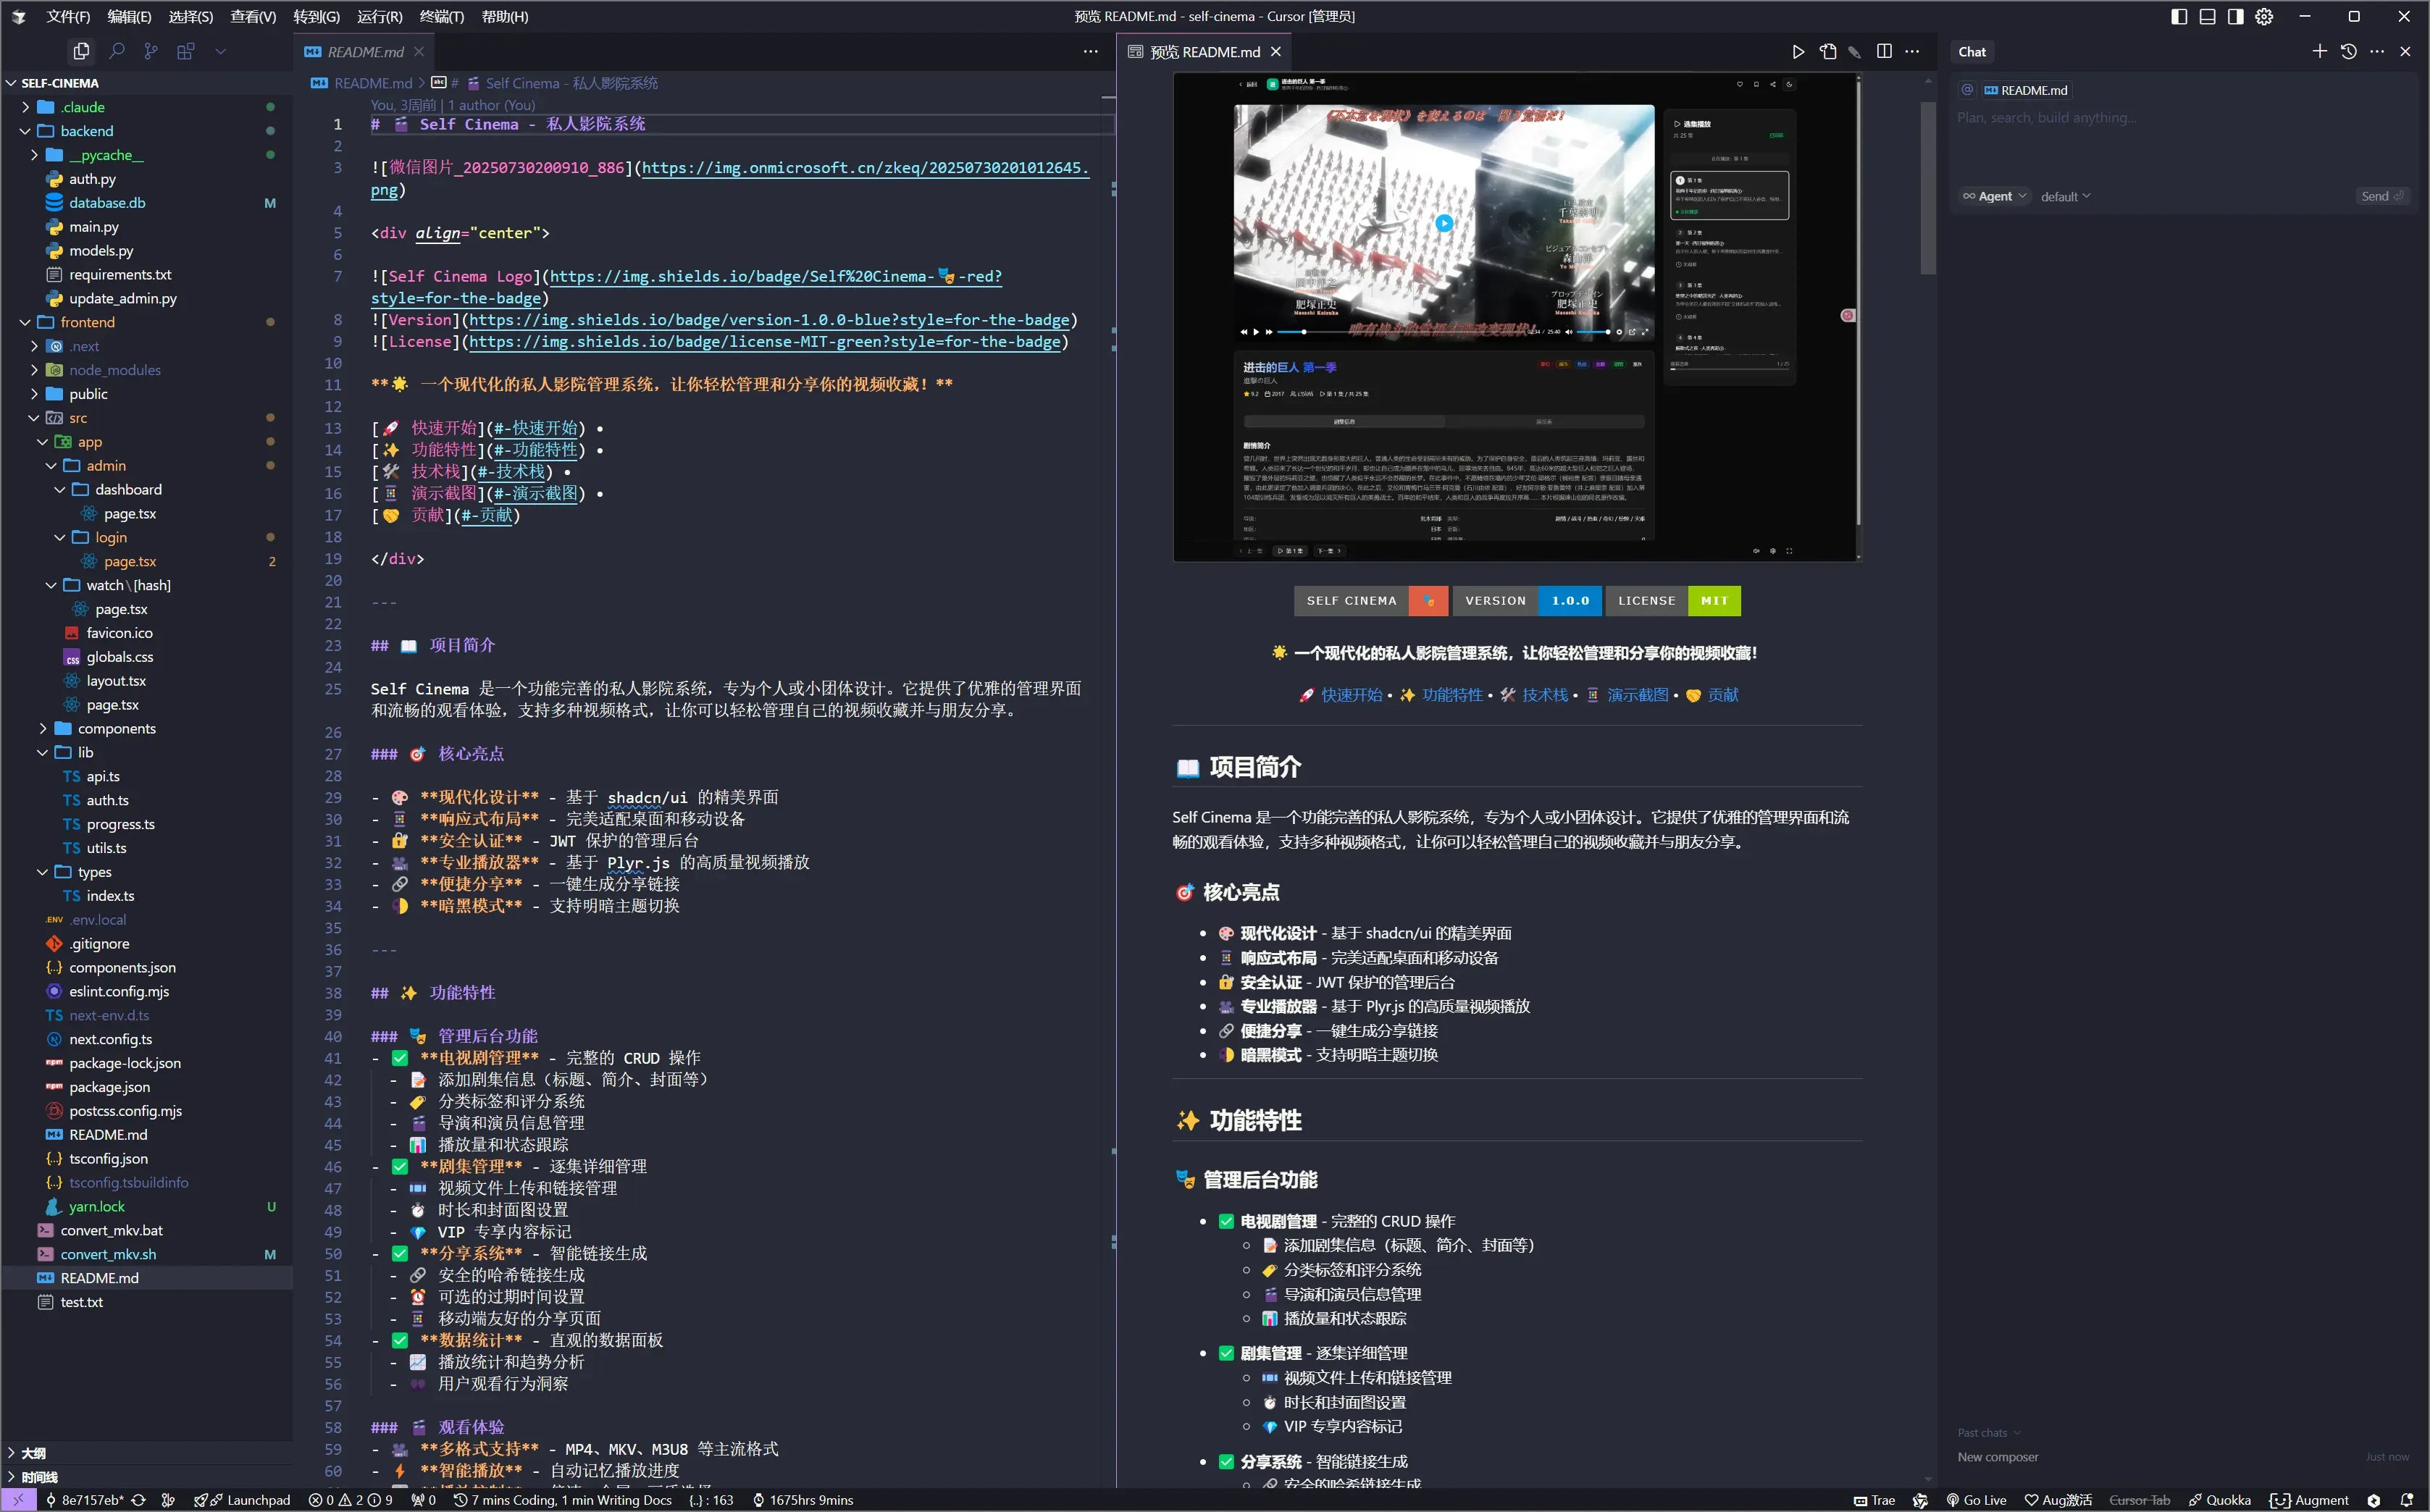
Task: Toggle the bottom panel layout button
Action: (x=2207, y=16)
